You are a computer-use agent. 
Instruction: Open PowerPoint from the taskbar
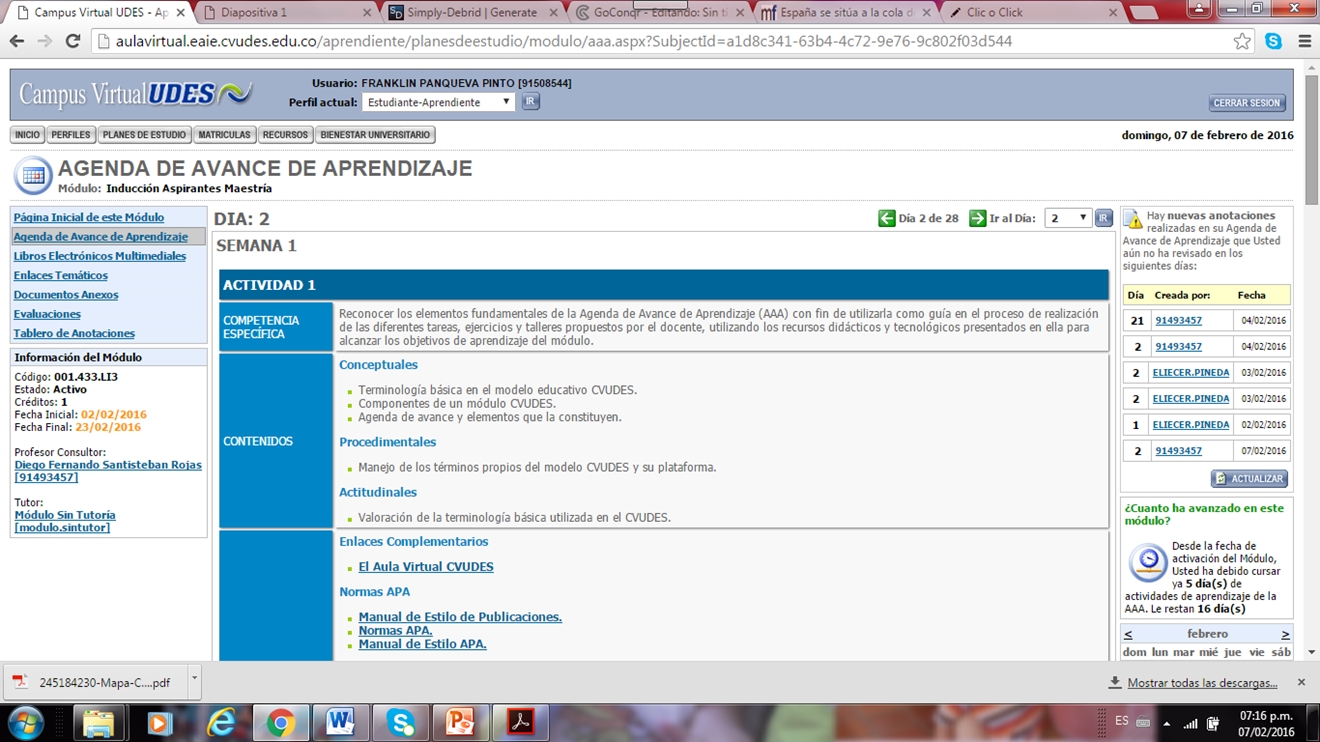pyautogui.click(x=460, y=722)
